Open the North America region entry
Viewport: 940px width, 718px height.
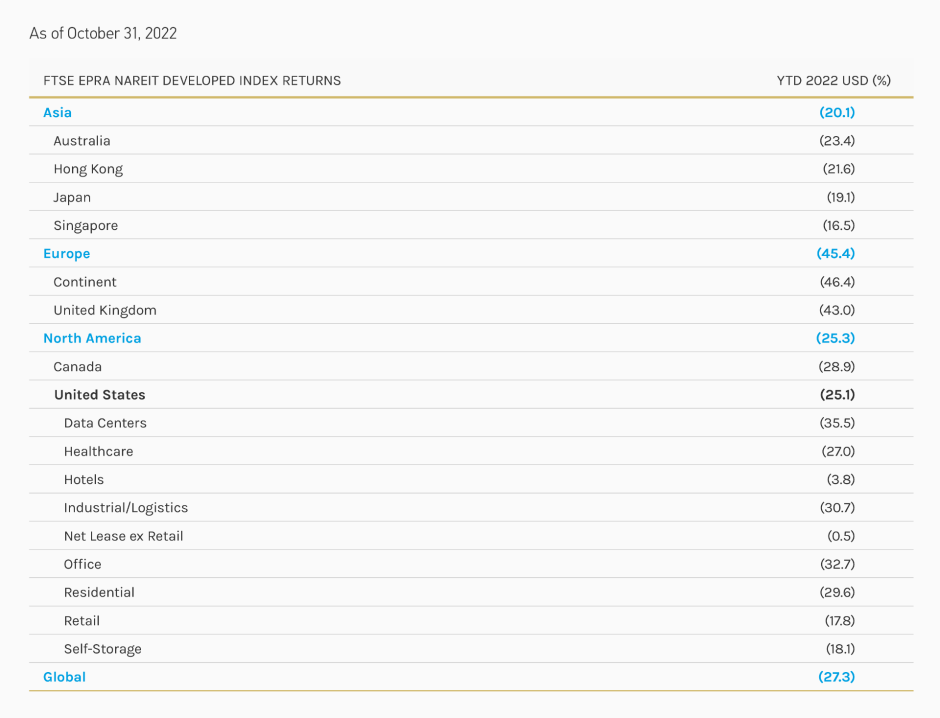click(92, 338)
